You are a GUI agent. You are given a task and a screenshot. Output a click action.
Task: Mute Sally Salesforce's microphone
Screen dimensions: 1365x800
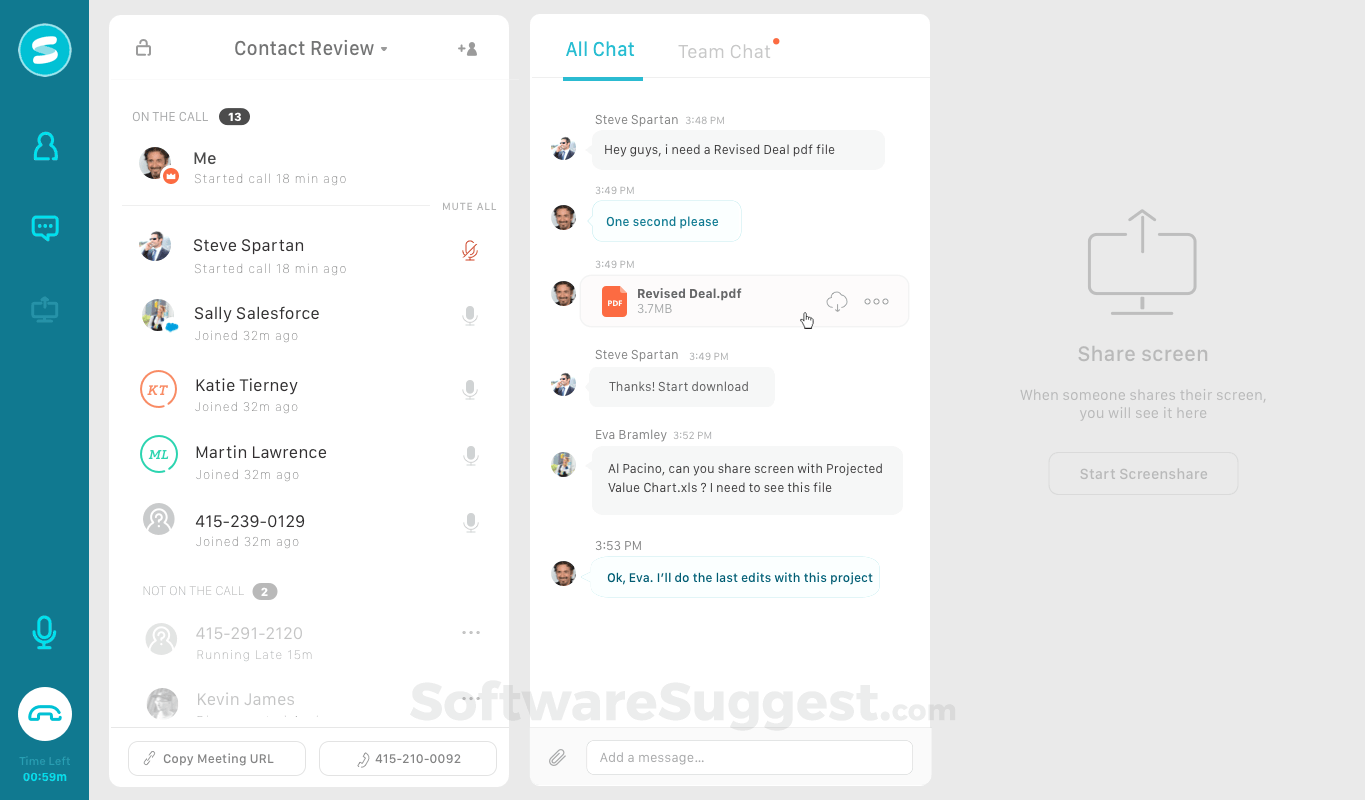[469, 315]
